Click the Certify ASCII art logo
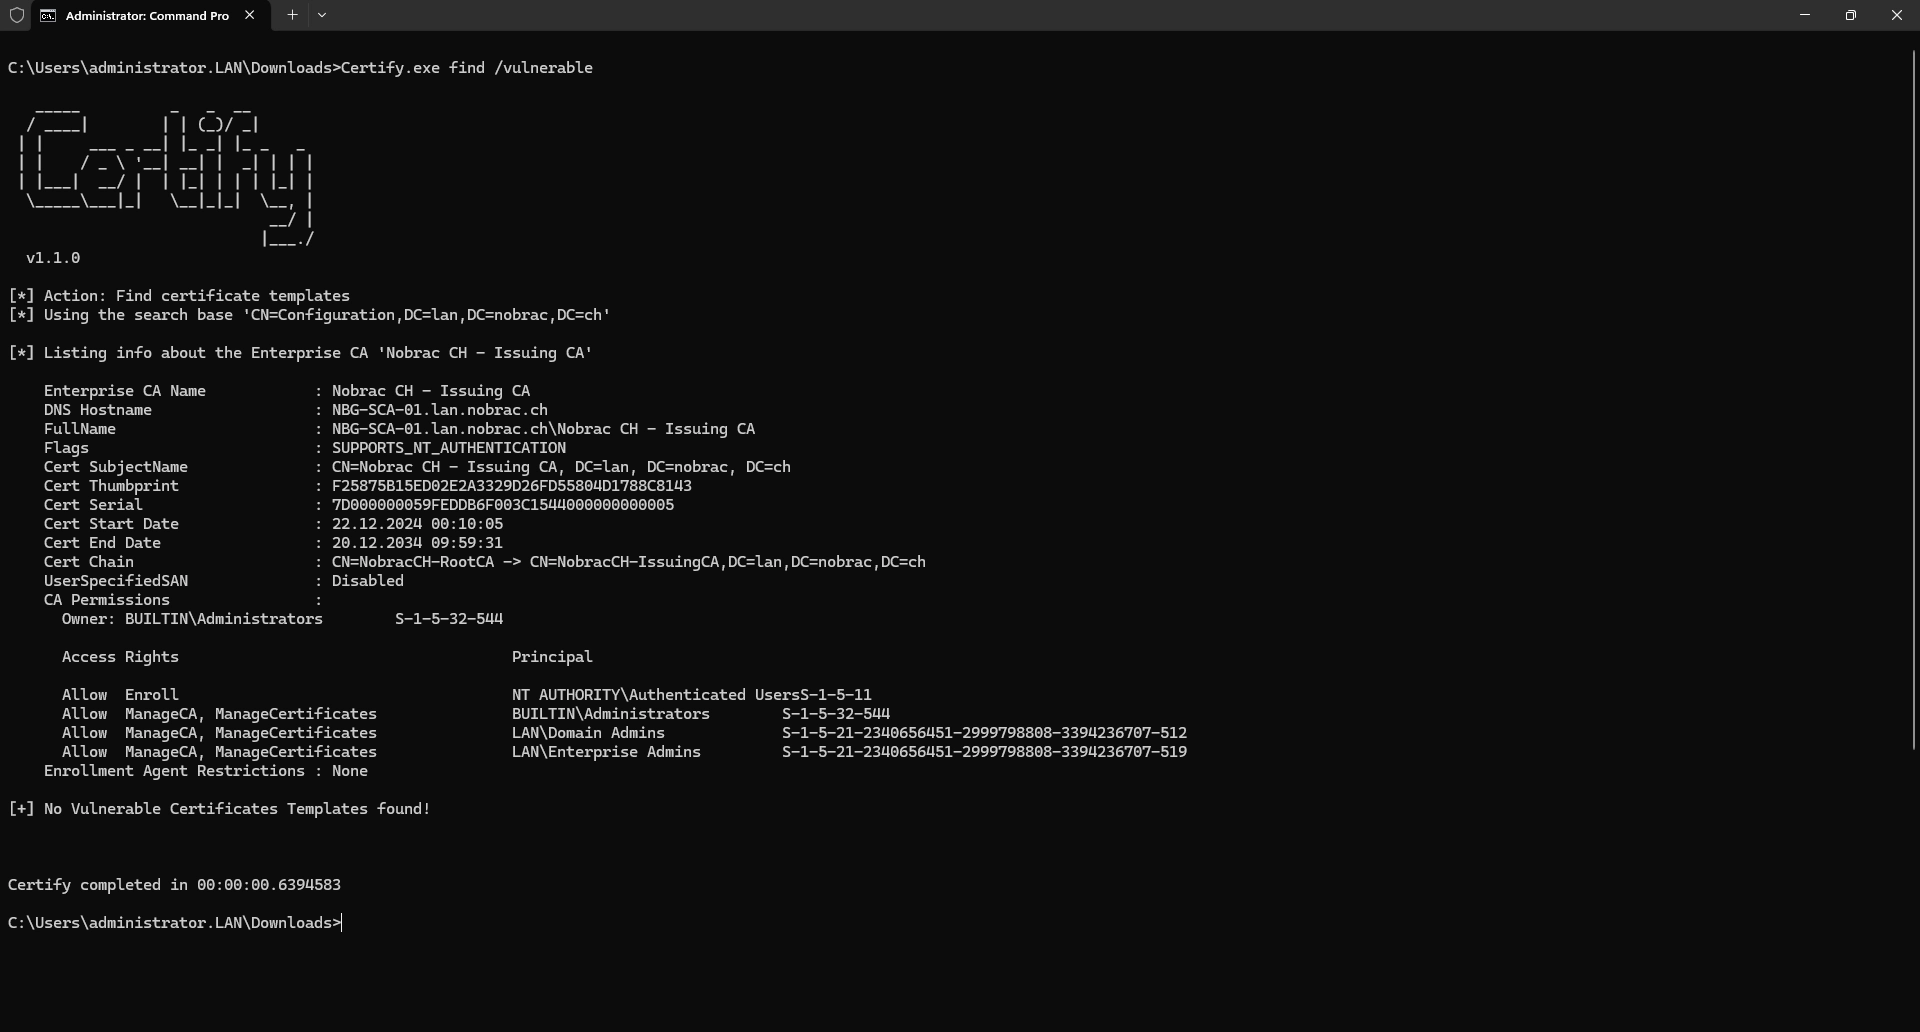The height and width of the screenshot is (1032, 1920). click(x=167, y=176)
